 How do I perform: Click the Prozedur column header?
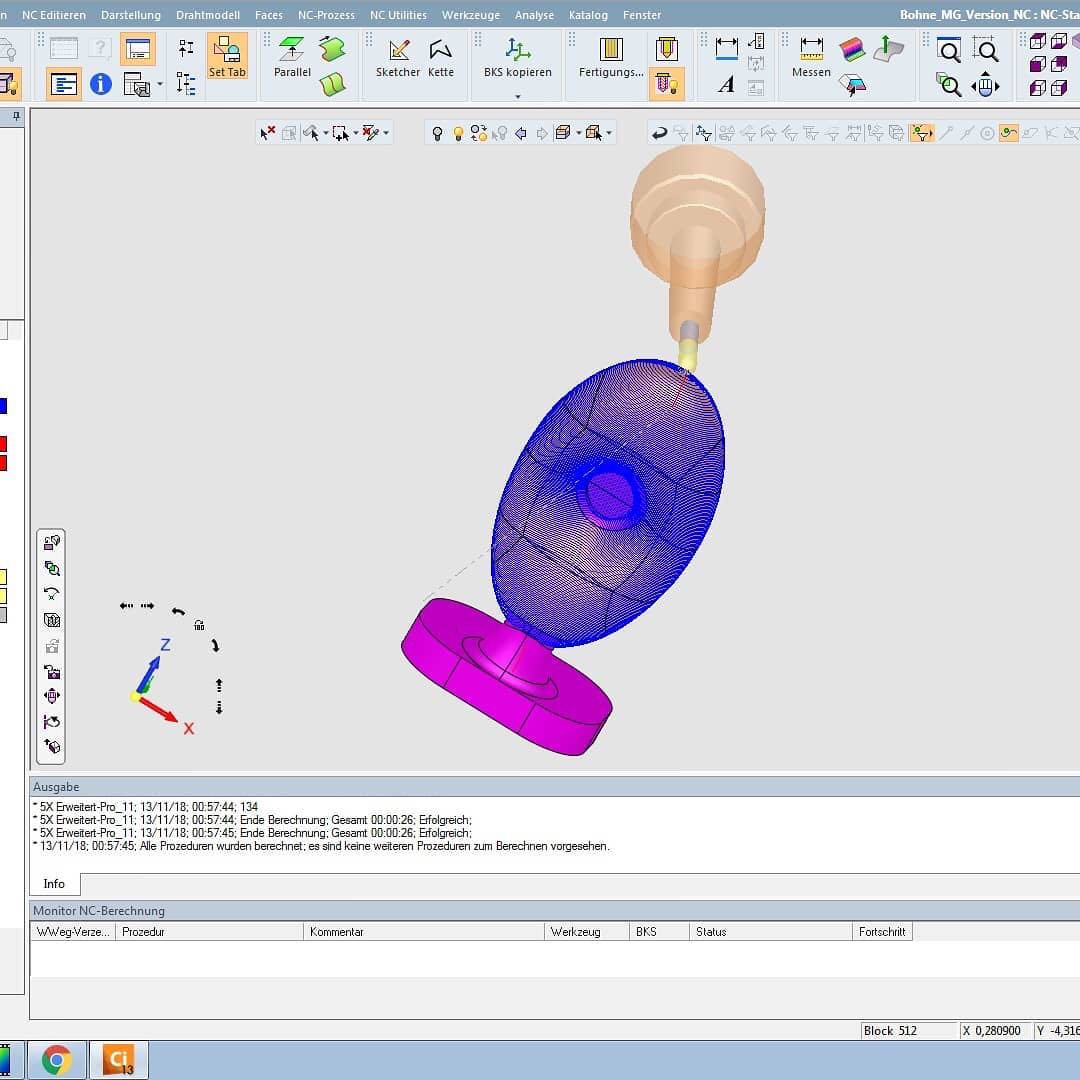[209, 931]
